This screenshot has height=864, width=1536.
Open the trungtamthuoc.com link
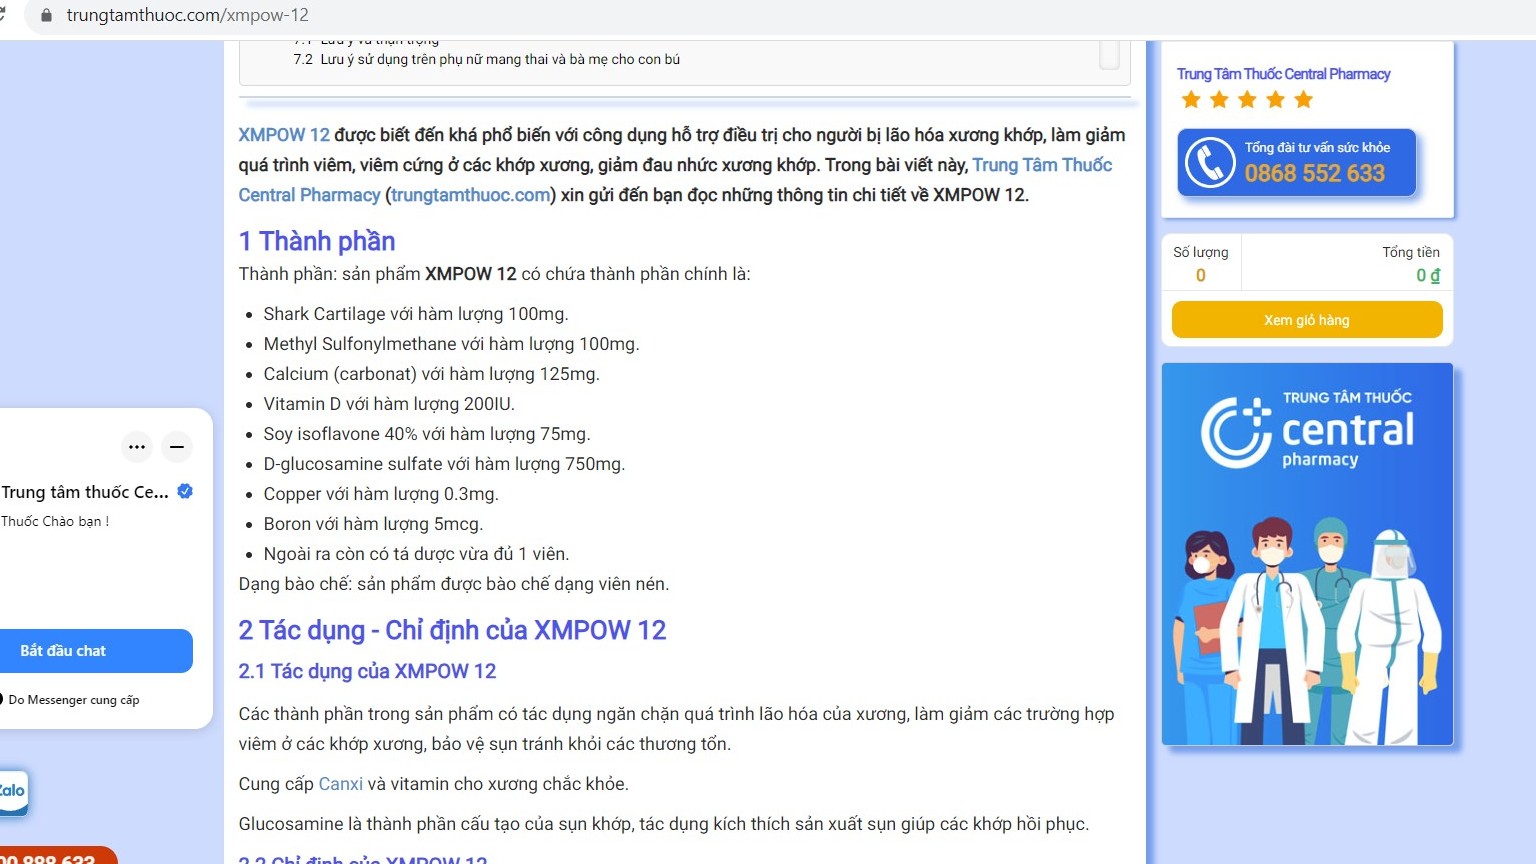coord(470,195)
